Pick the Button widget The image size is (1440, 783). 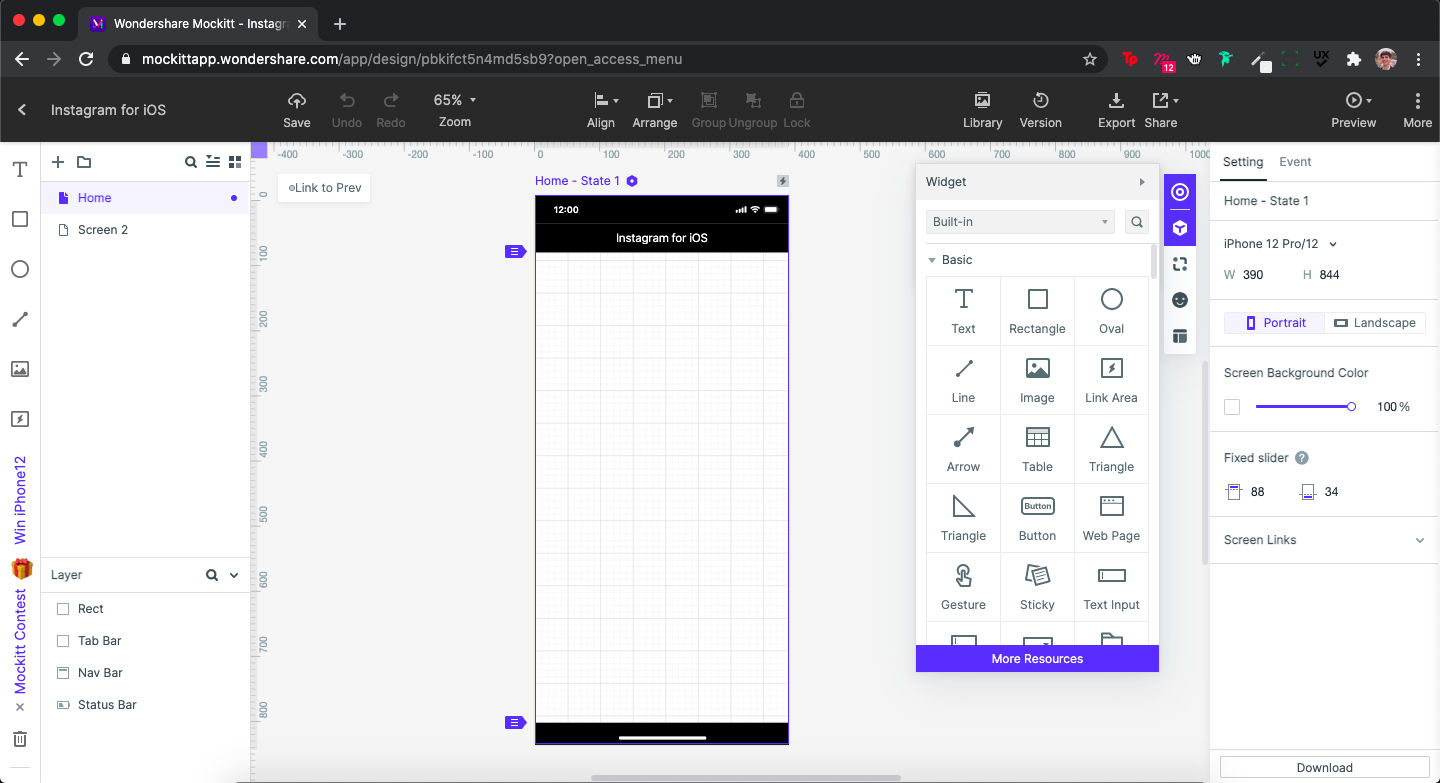pyautogui.click(x=1037, y=518)
